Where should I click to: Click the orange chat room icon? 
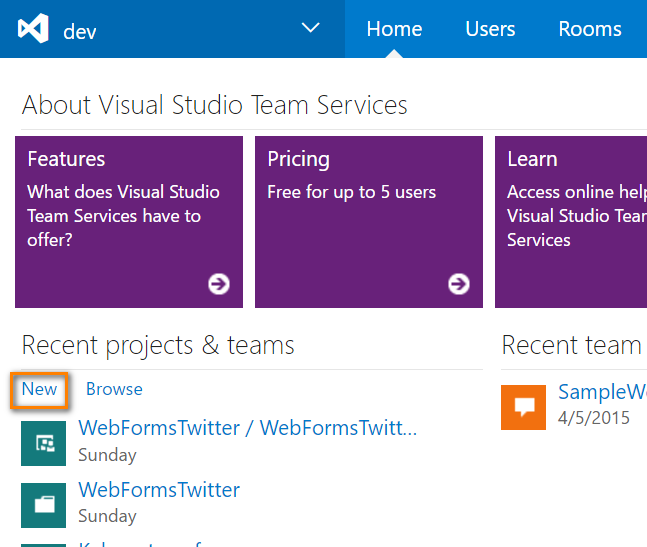point(523,408)
